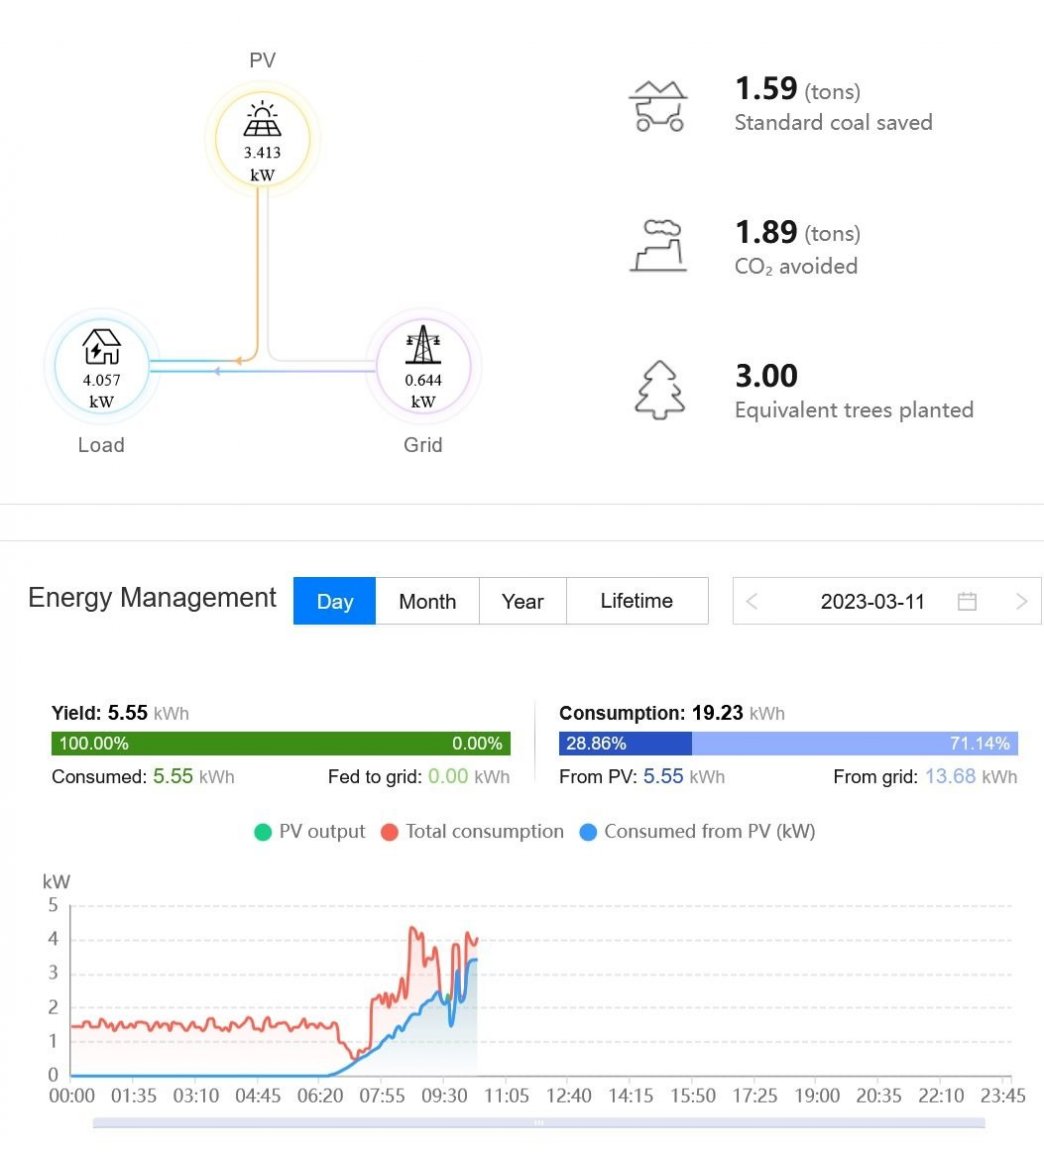
Task: Click the coal cart icon
Action: tap(658, 106)
